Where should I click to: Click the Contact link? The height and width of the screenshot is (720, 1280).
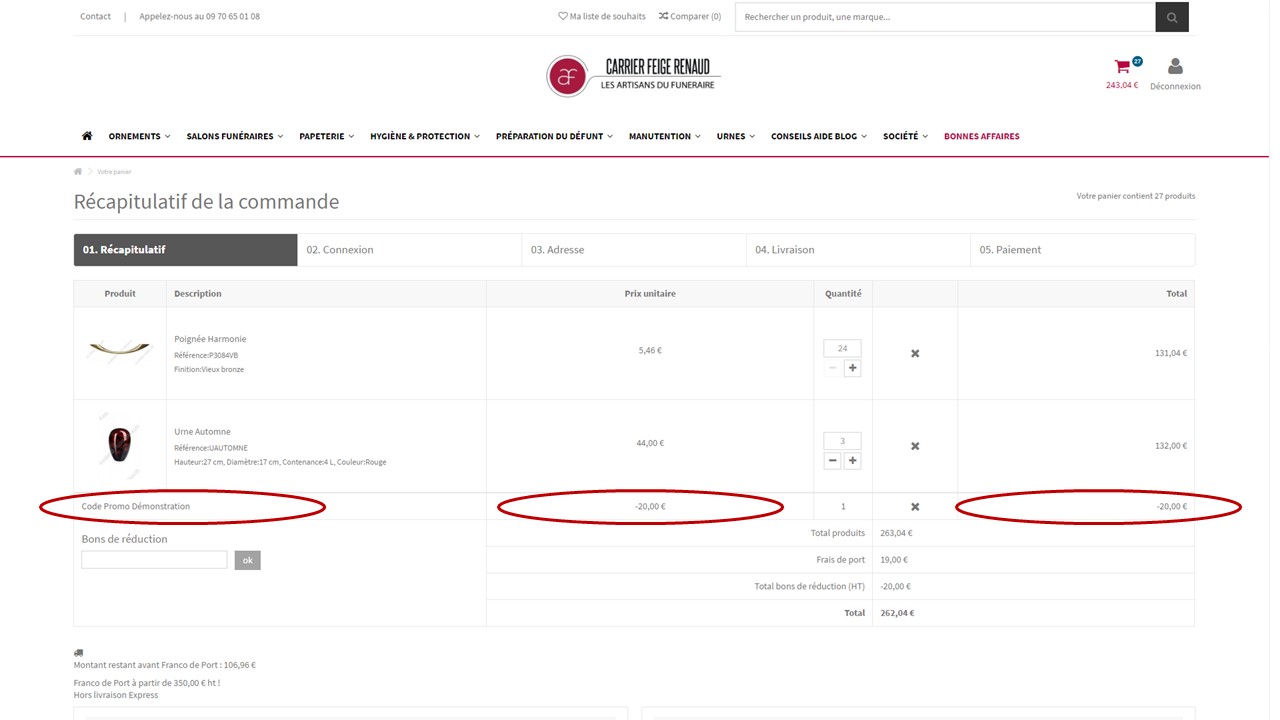point(95,16)
